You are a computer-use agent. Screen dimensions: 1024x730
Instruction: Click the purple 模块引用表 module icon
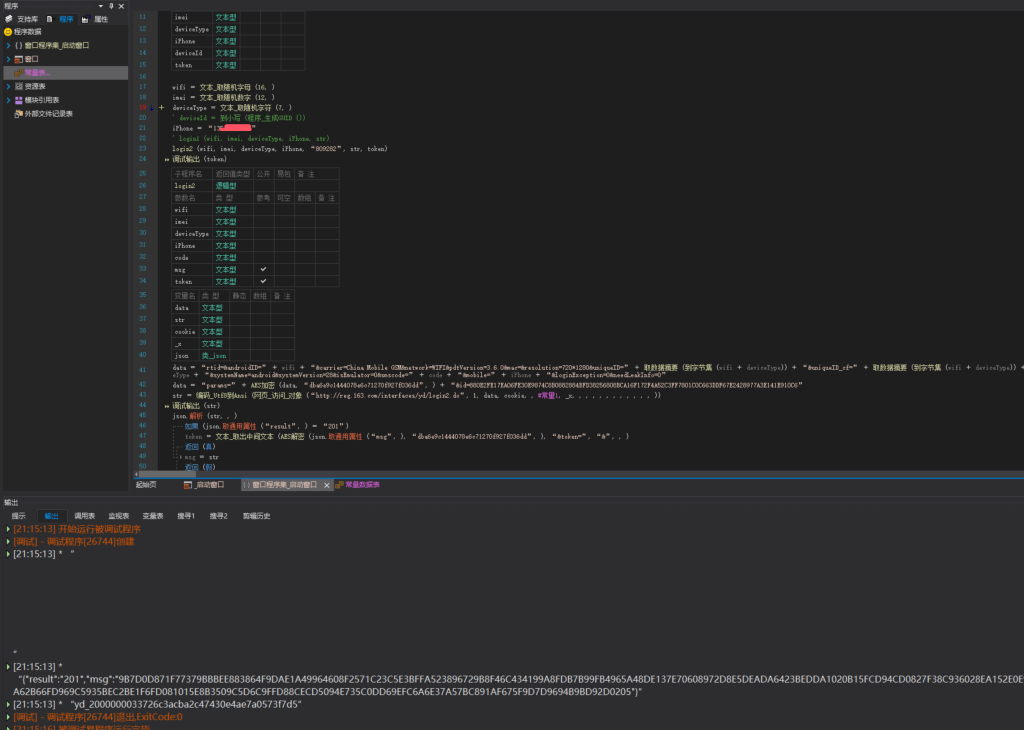(19, 101)
